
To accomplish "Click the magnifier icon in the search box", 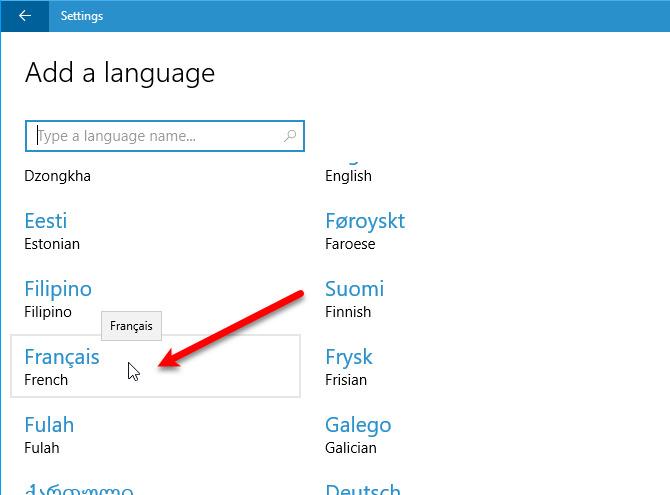I will tap(291, 136).
